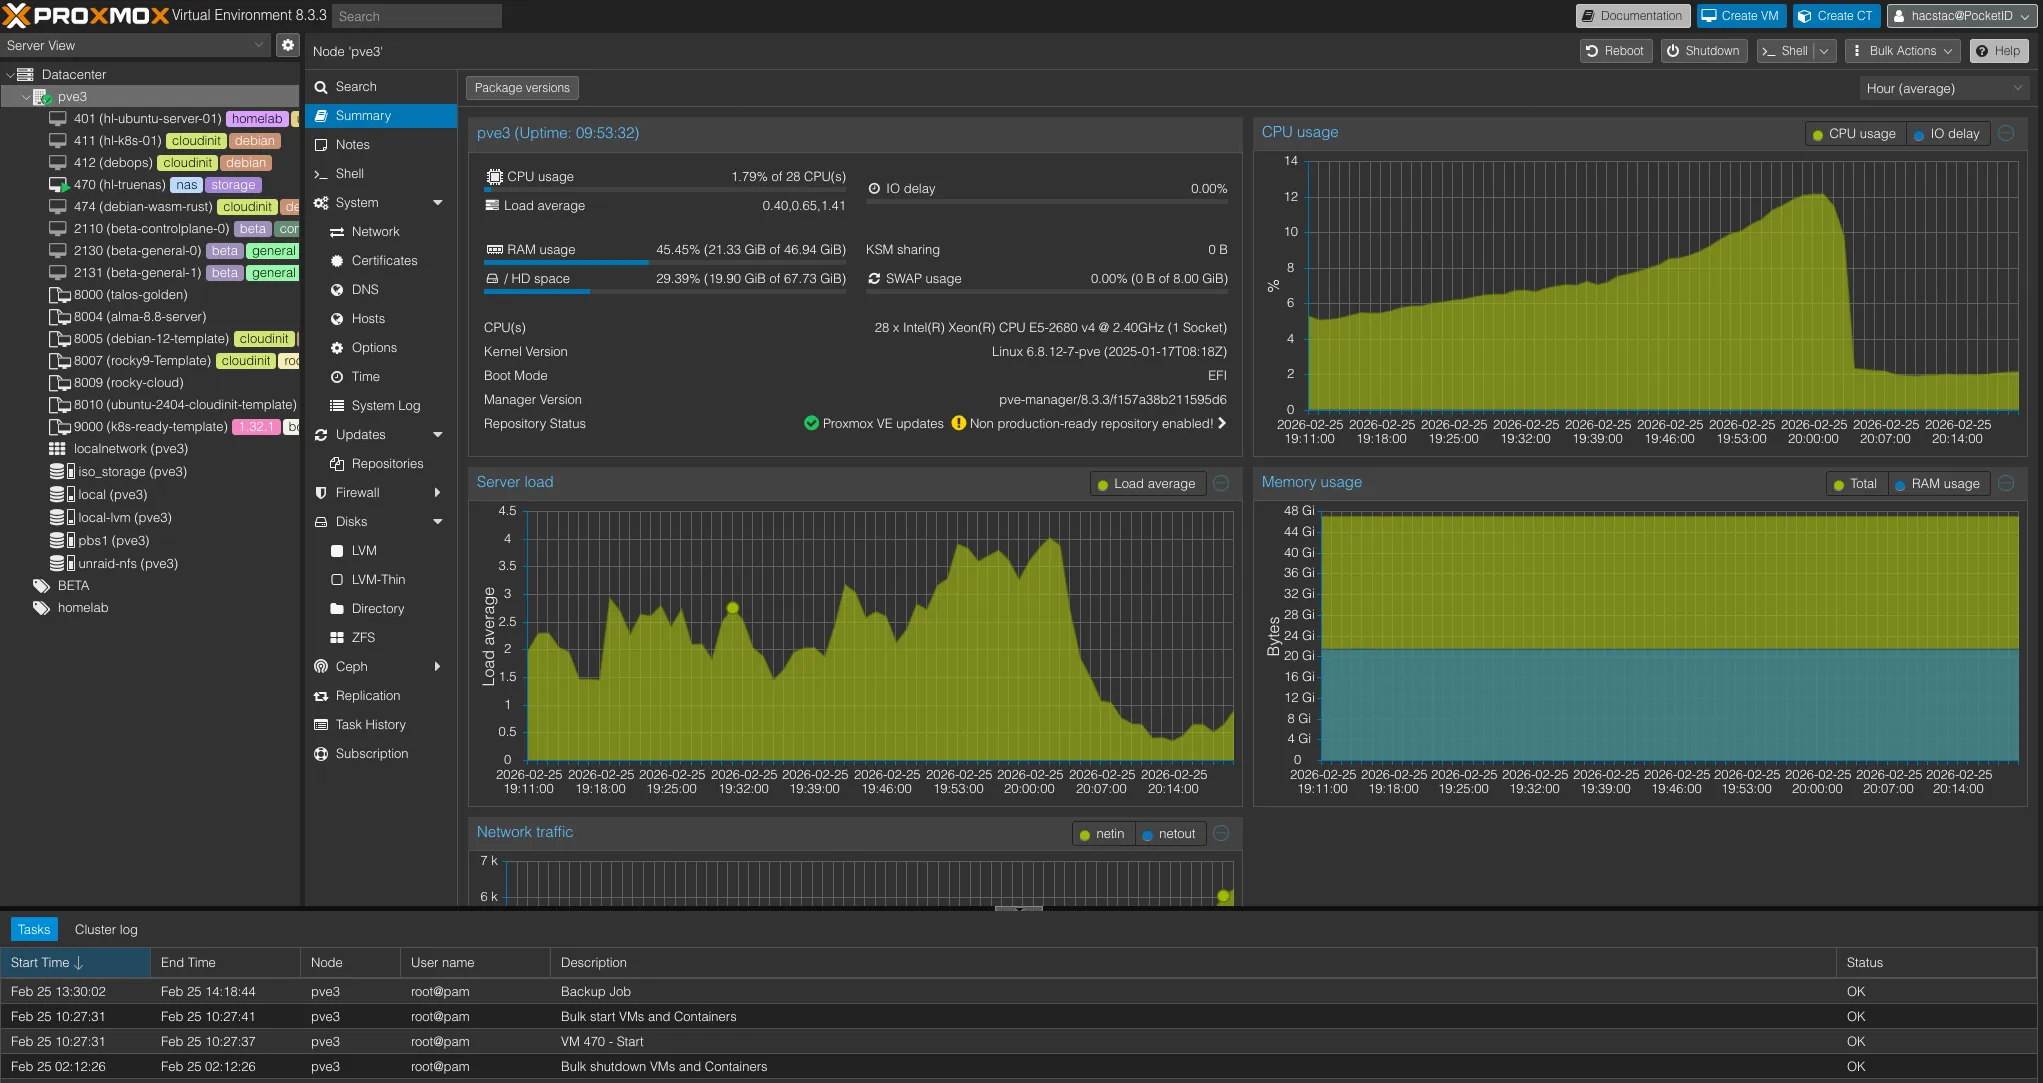
Task: Click the Package versions button
Action: pyautogui.click(x=522, y=88)
